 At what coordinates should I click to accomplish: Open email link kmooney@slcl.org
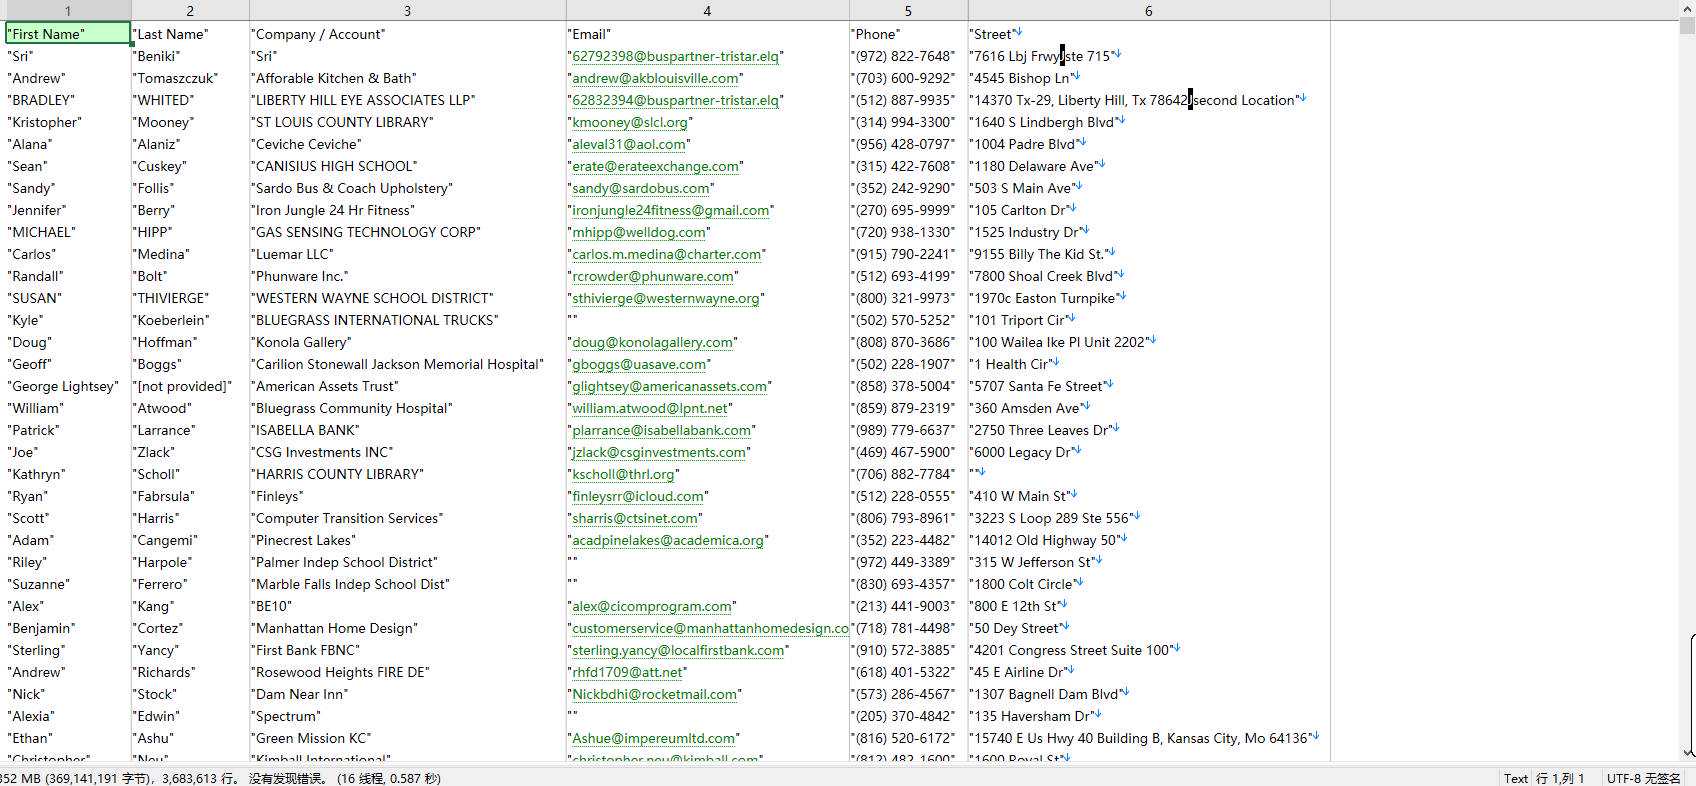pos(630,122)
